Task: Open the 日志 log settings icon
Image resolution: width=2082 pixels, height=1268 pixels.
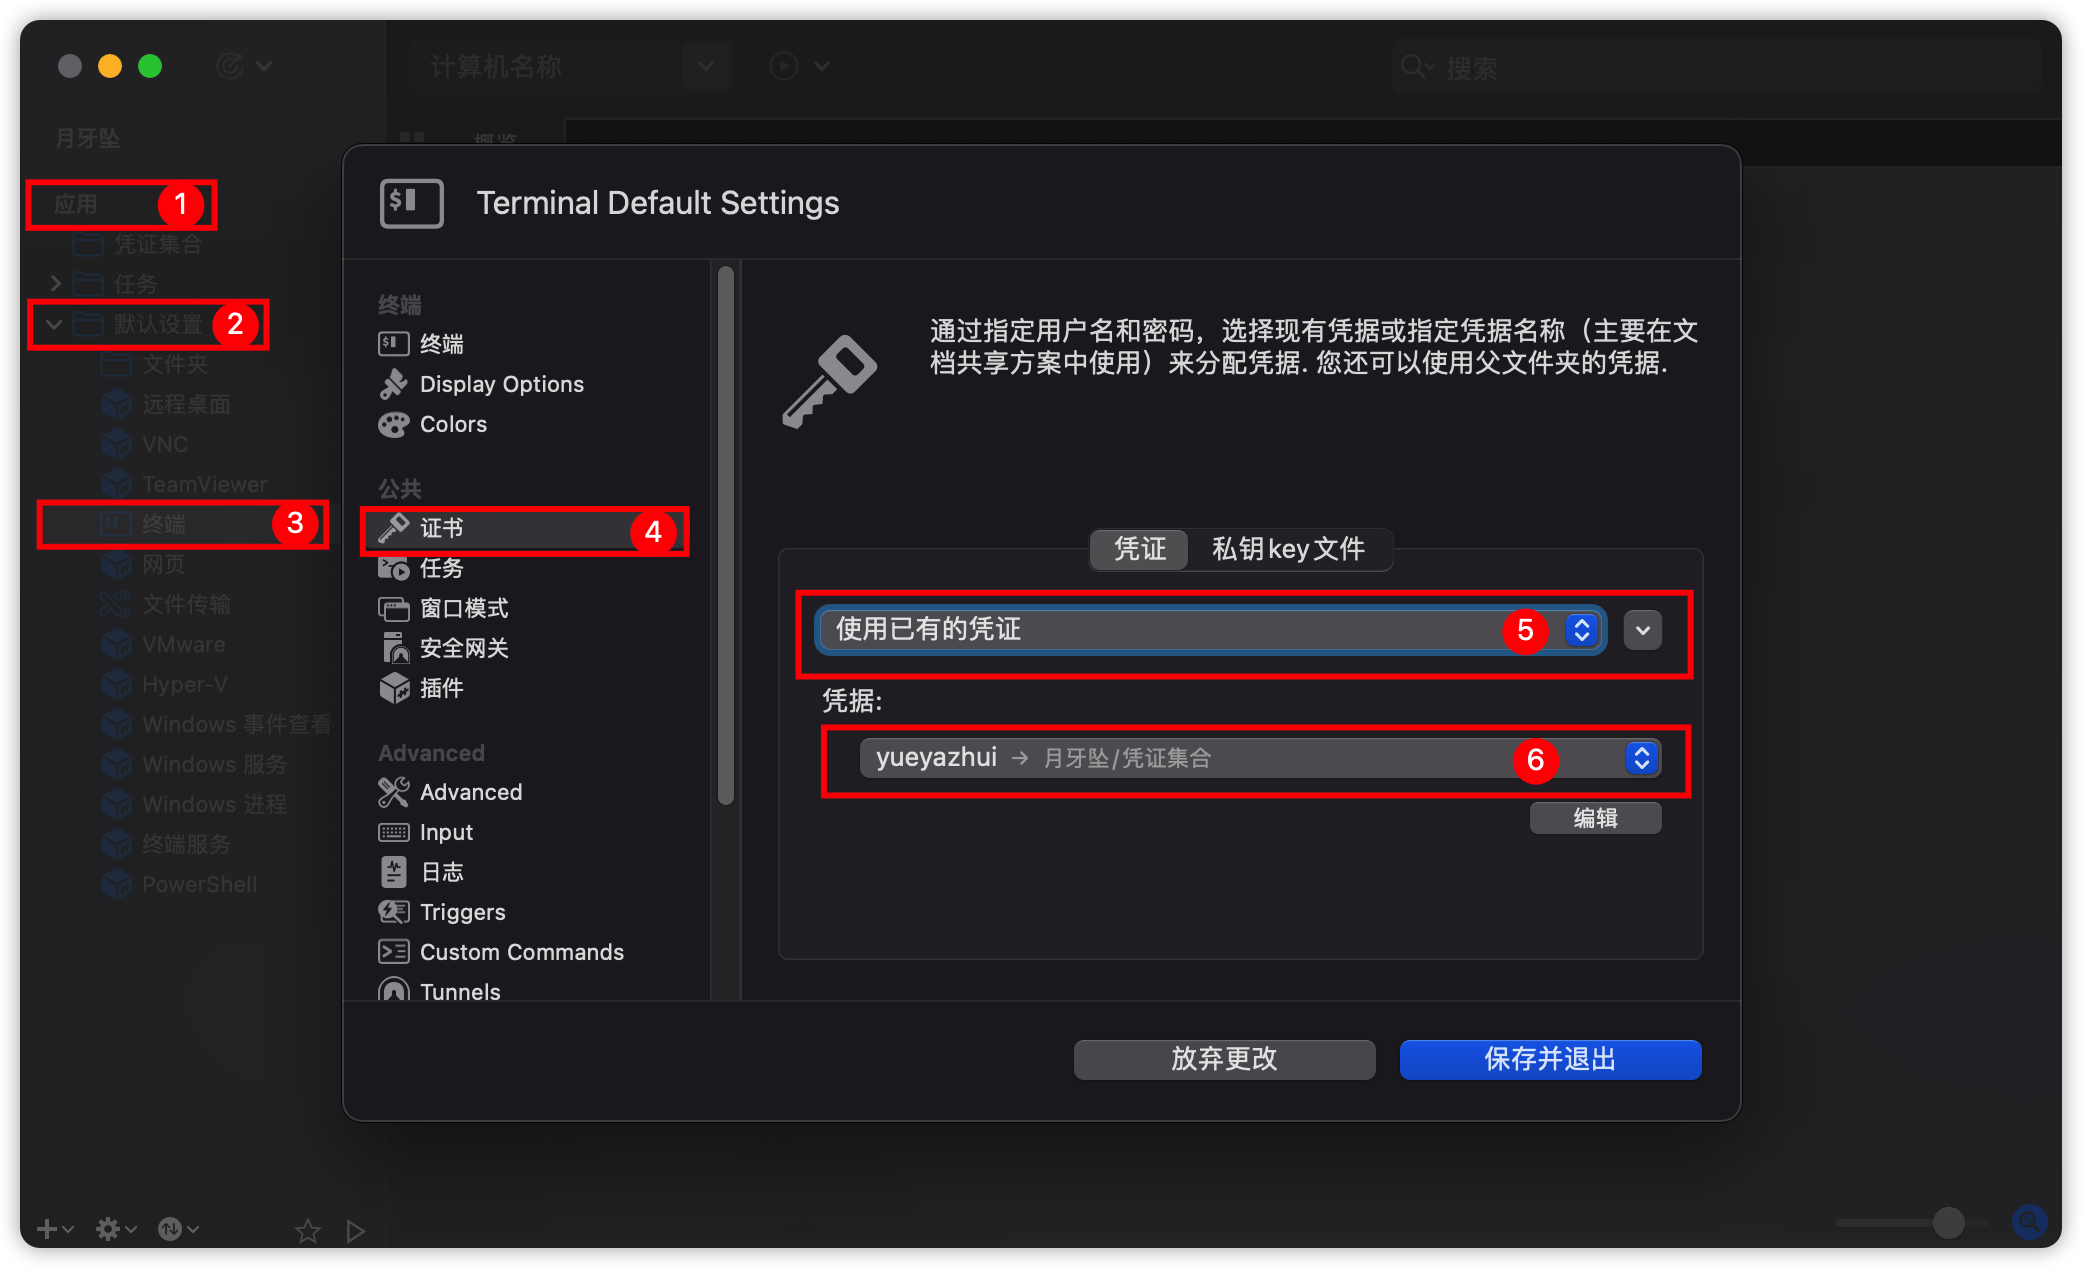Action: [393, 872]
